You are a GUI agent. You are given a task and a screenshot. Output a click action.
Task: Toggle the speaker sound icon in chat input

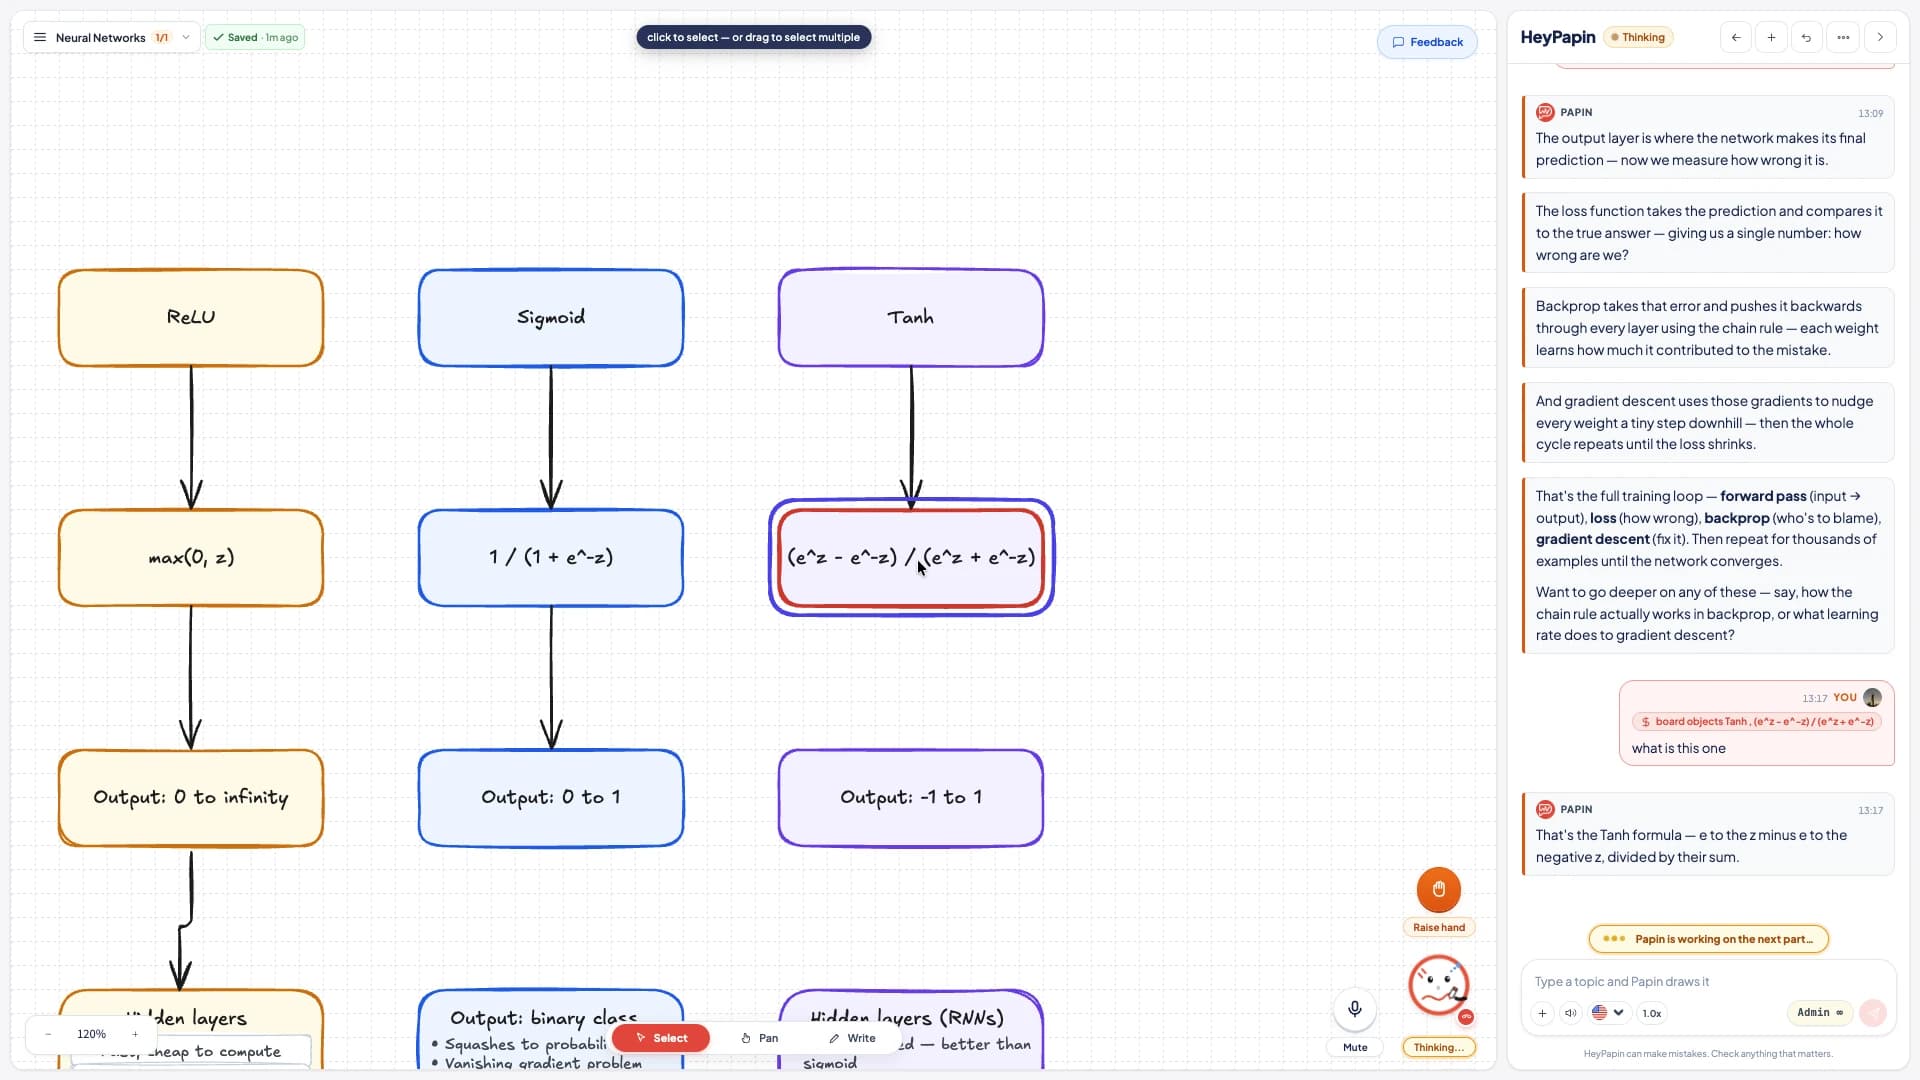(x=1570, y=1013)
